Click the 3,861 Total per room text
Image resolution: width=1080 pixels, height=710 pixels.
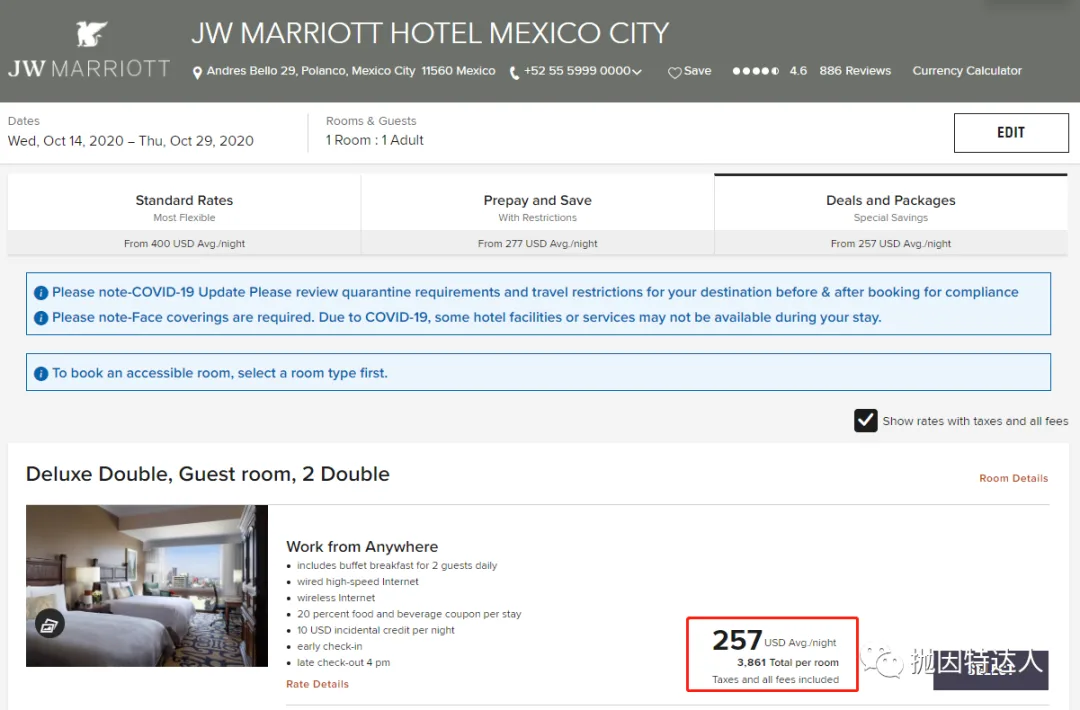788,662
